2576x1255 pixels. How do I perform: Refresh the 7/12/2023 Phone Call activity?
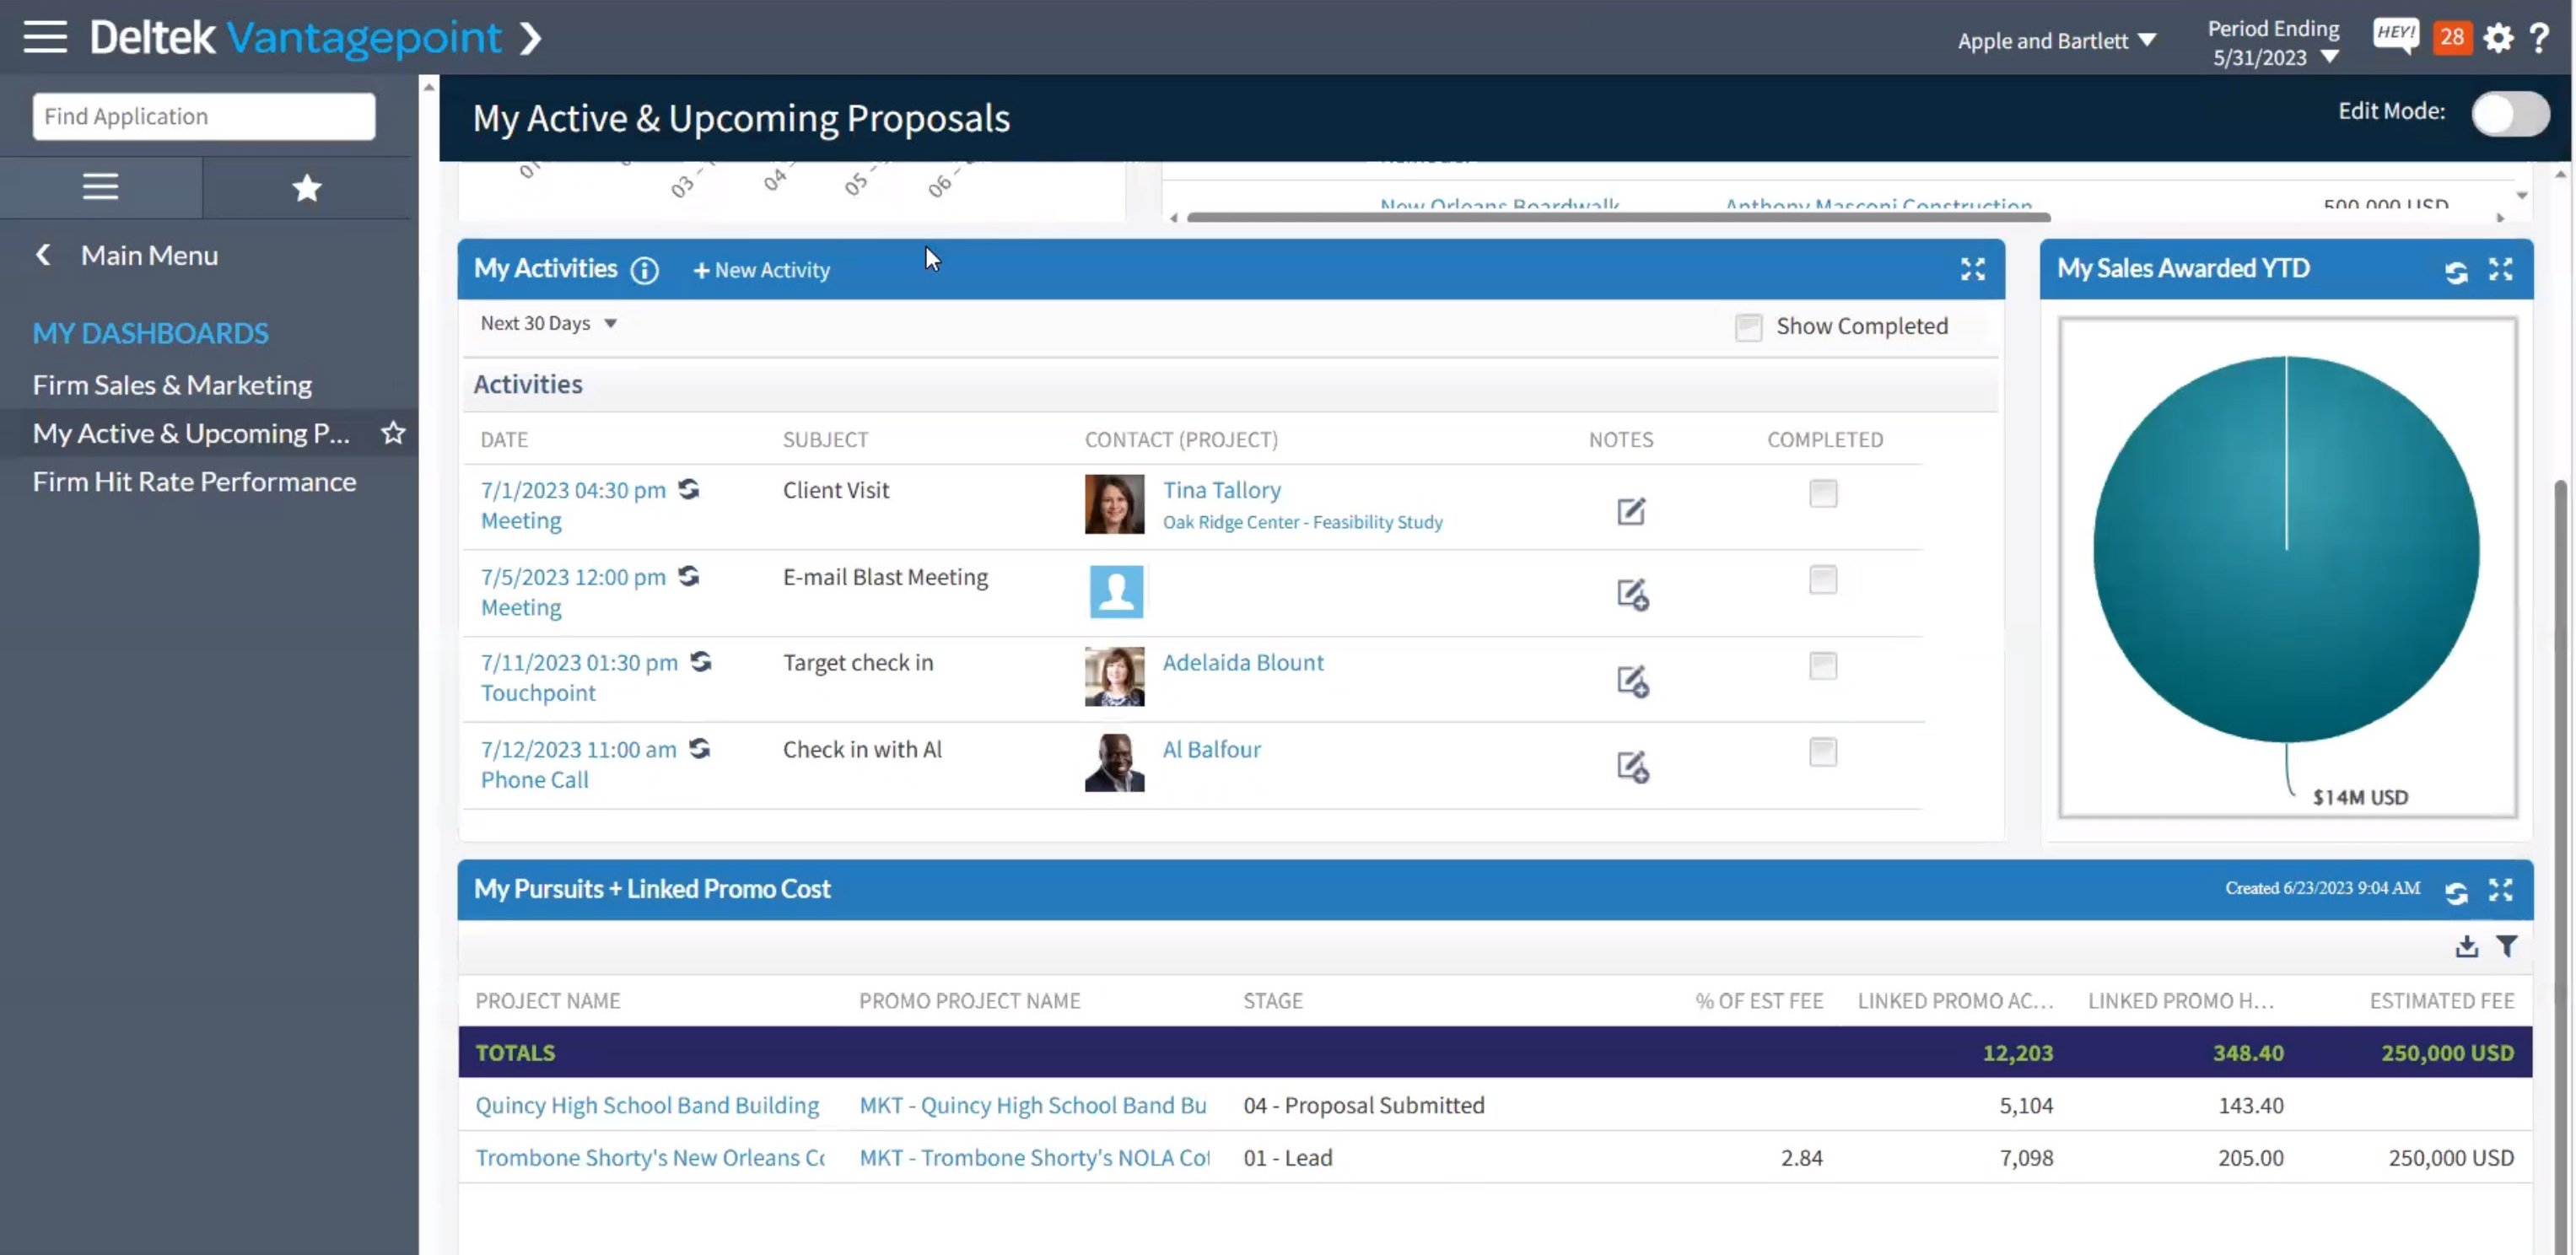click(x=700, y=748)
